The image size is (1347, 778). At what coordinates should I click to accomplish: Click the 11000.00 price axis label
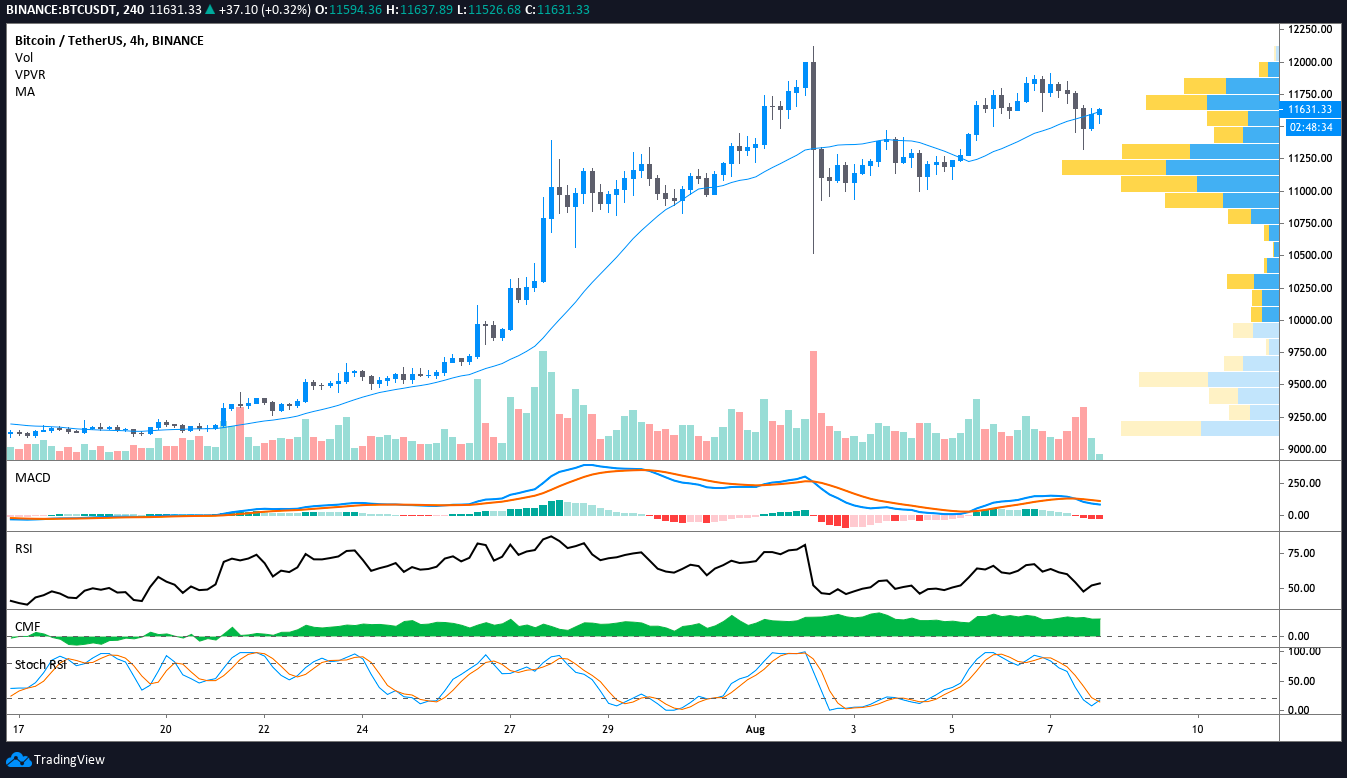(1311, 191)
